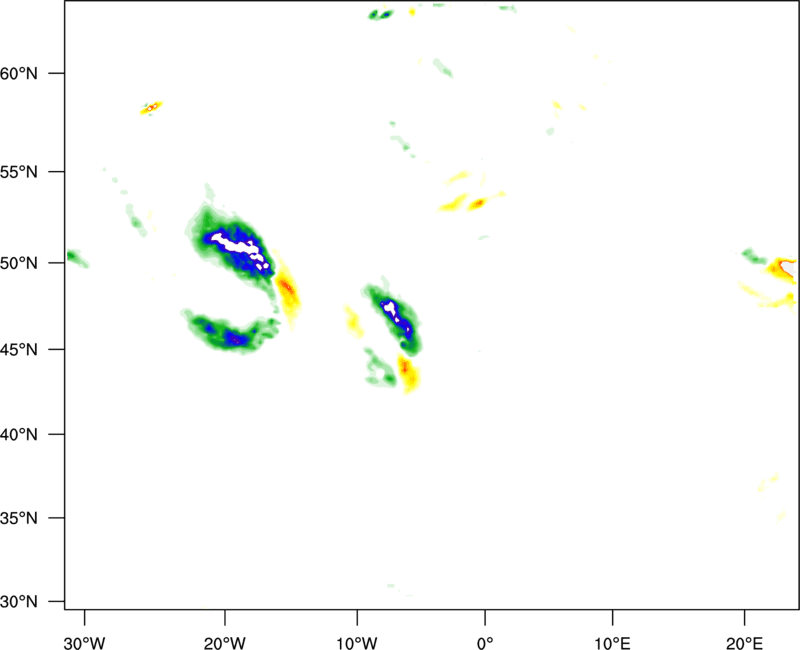Click the 20°E longitude axis label
Screen dimensions: 800x650
pos(744,643)
